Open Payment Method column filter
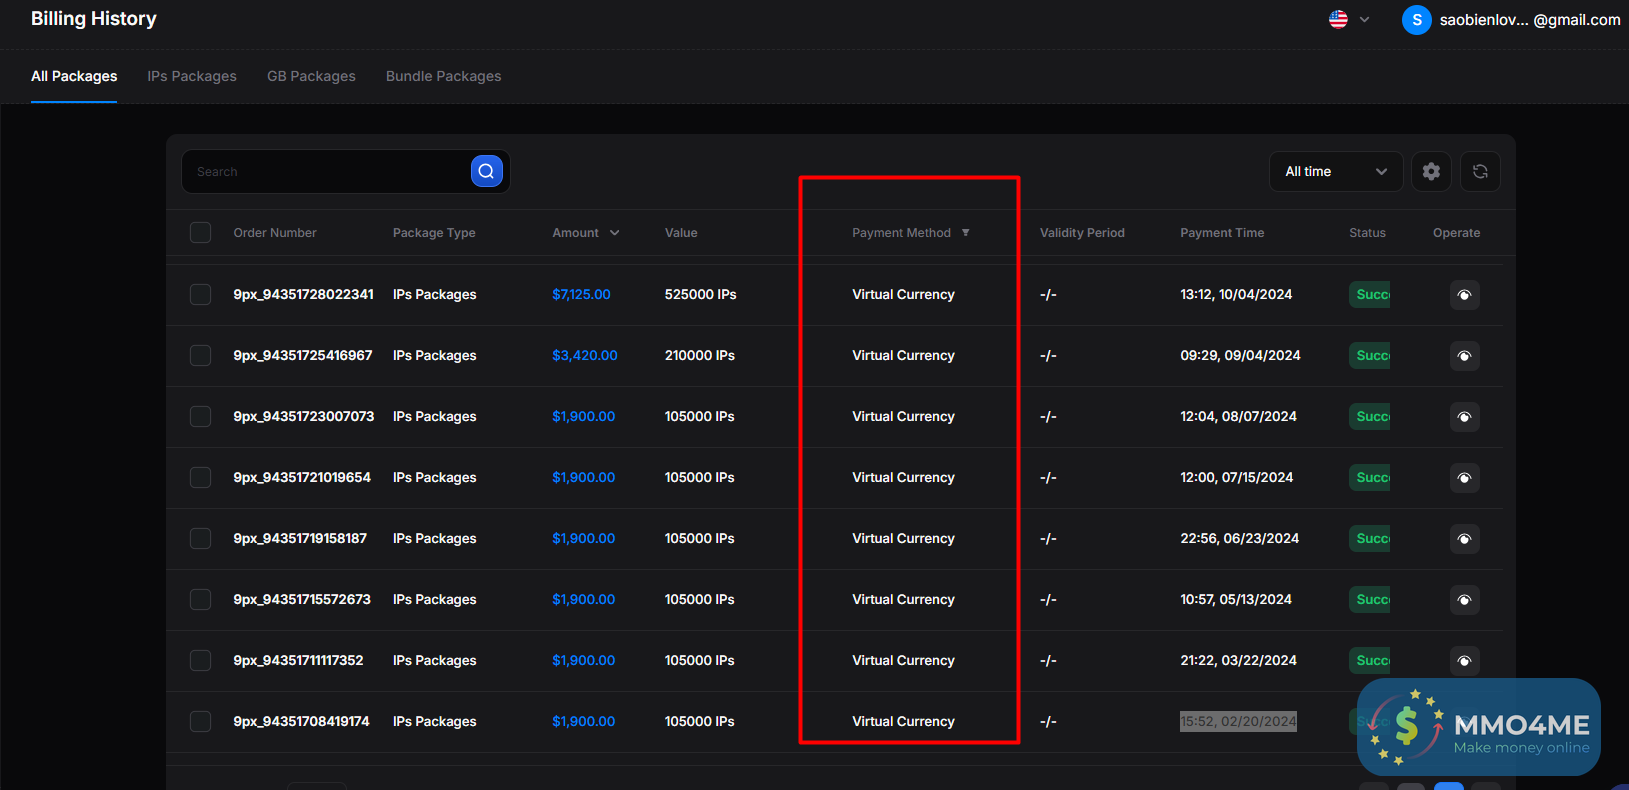The width and height of the screenshot is (1629, 790). [965, 233]
